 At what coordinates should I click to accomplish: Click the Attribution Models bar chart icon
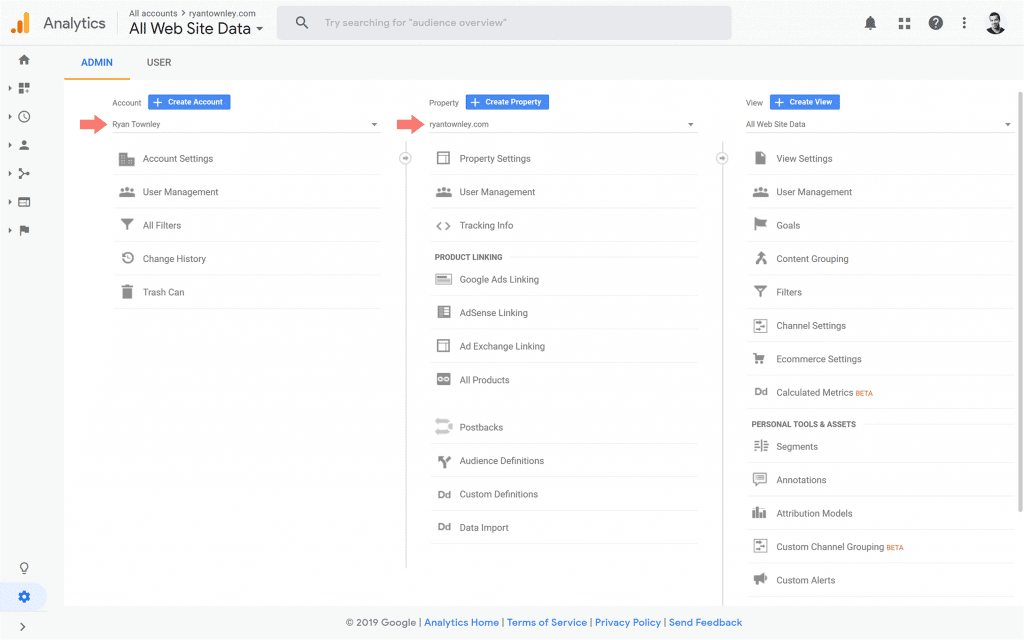click(x=760, y=513)
